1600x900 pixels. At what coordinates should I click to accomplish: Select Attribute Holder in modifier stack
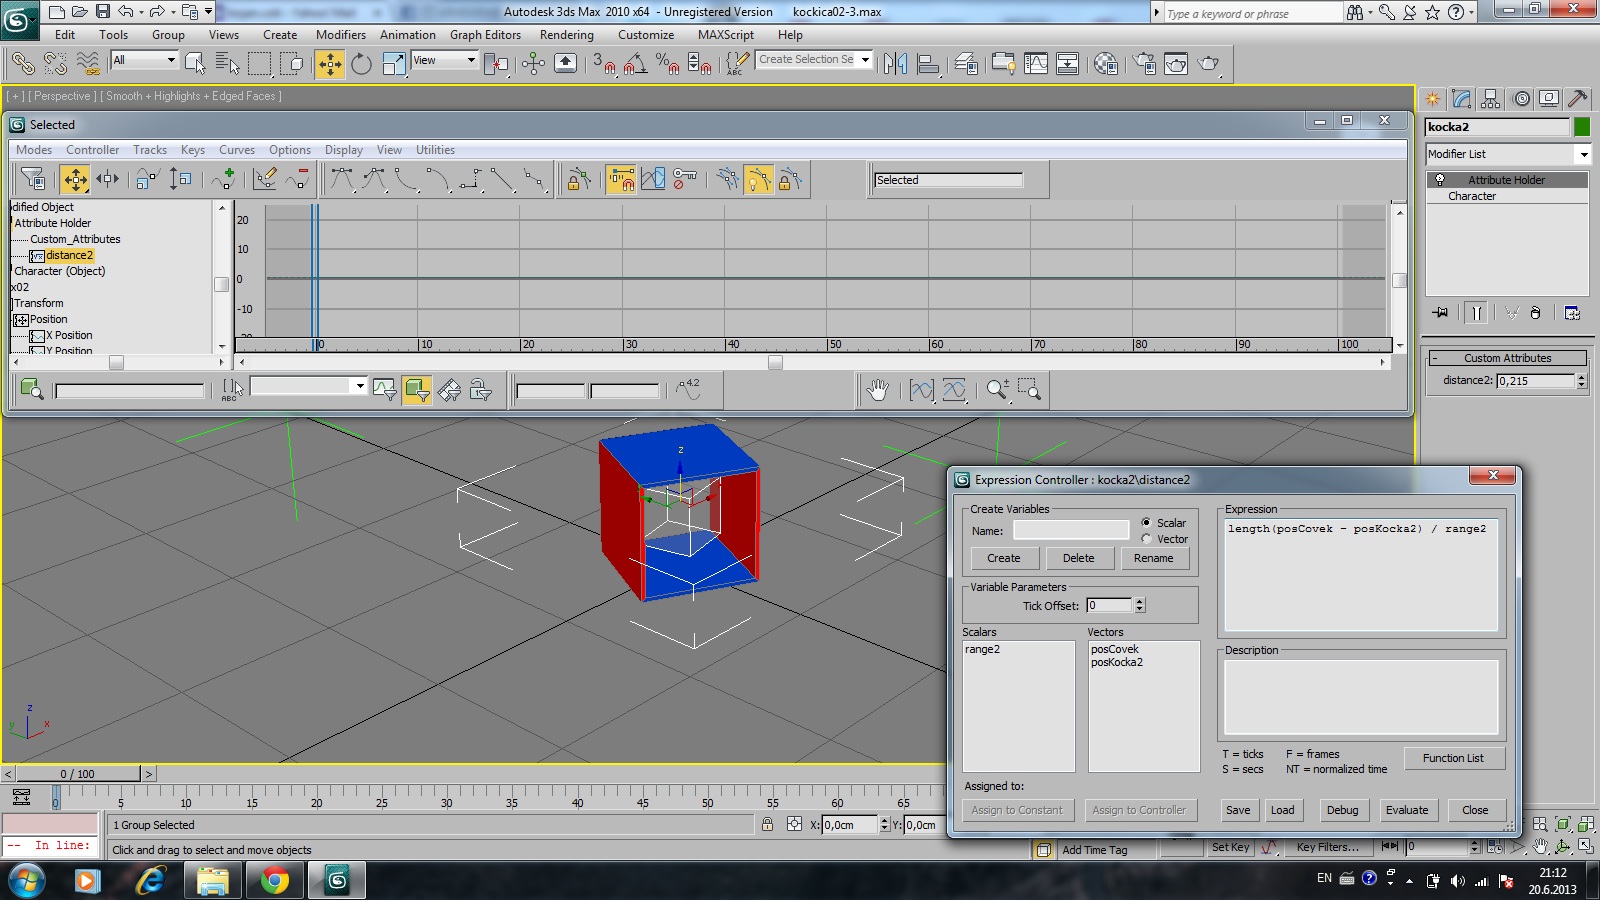point(1507,180)
